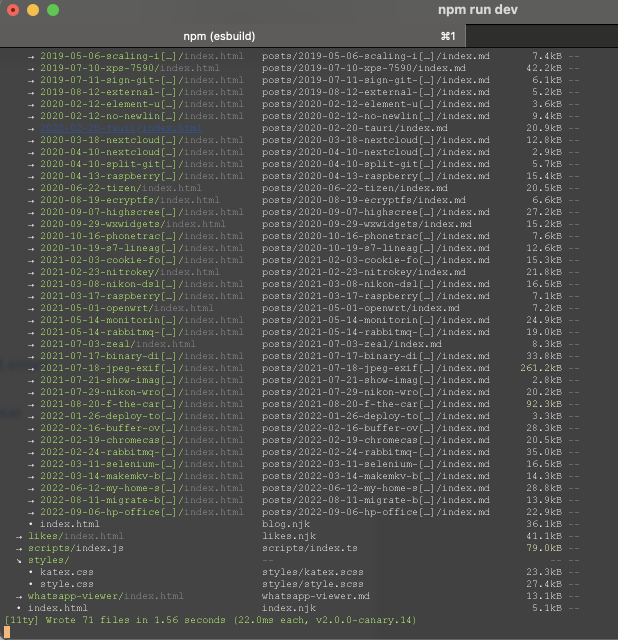The image size is (618, 640).
Task: Click the bullet before blog index.html
Action: click(x=31, y=524)
